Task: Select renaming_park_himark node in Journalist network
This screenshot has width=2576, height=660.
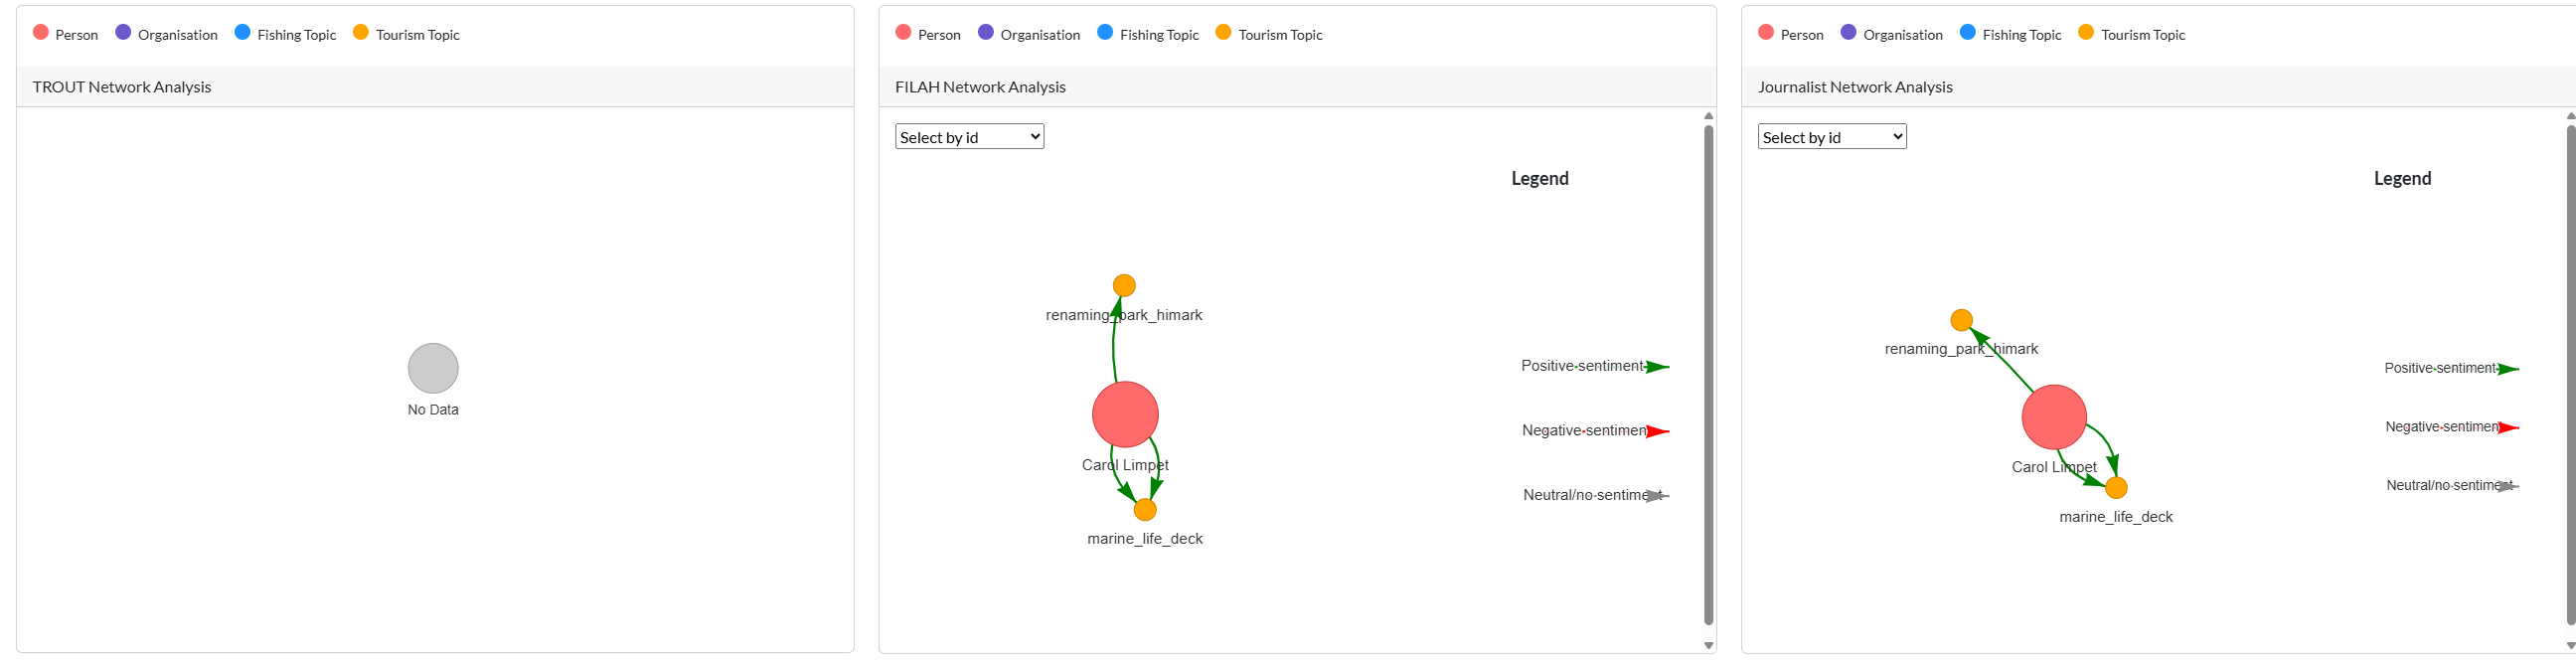Action: (1962, 320)
